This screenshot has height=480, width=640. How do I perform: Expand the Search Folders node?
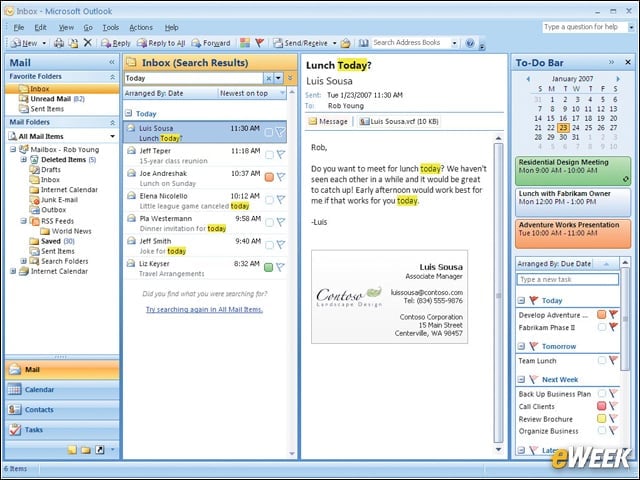click(24, 261)
